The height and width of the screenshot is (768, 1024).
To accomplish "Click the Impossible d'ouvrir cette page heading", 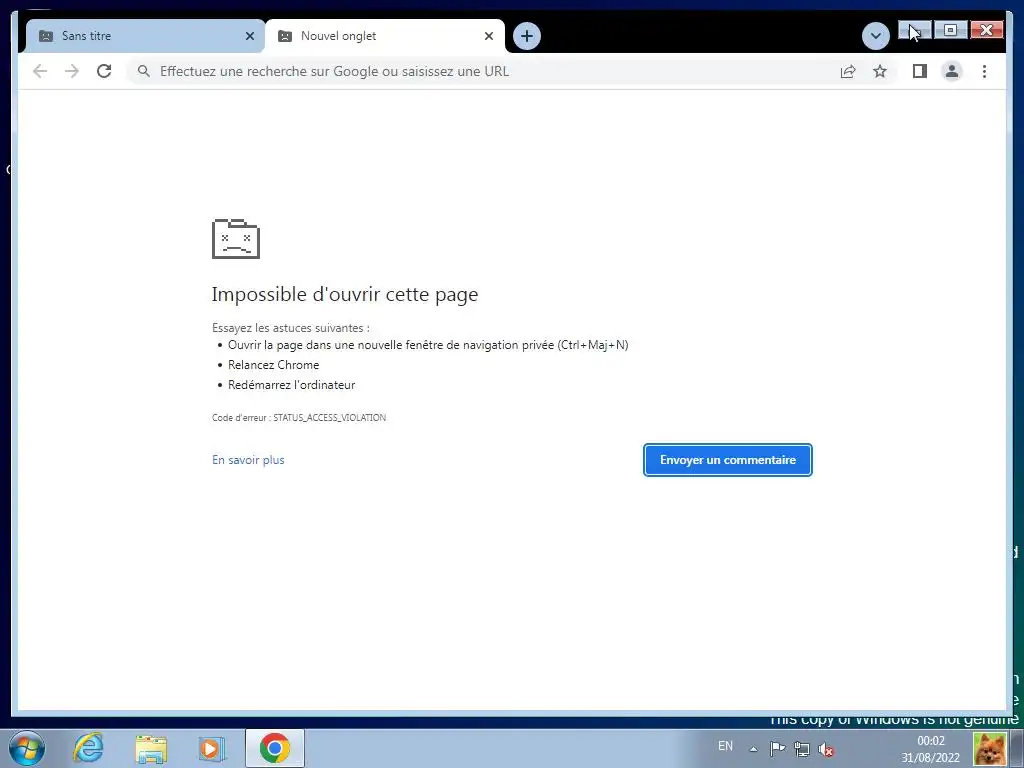I will tap(345, 295).
